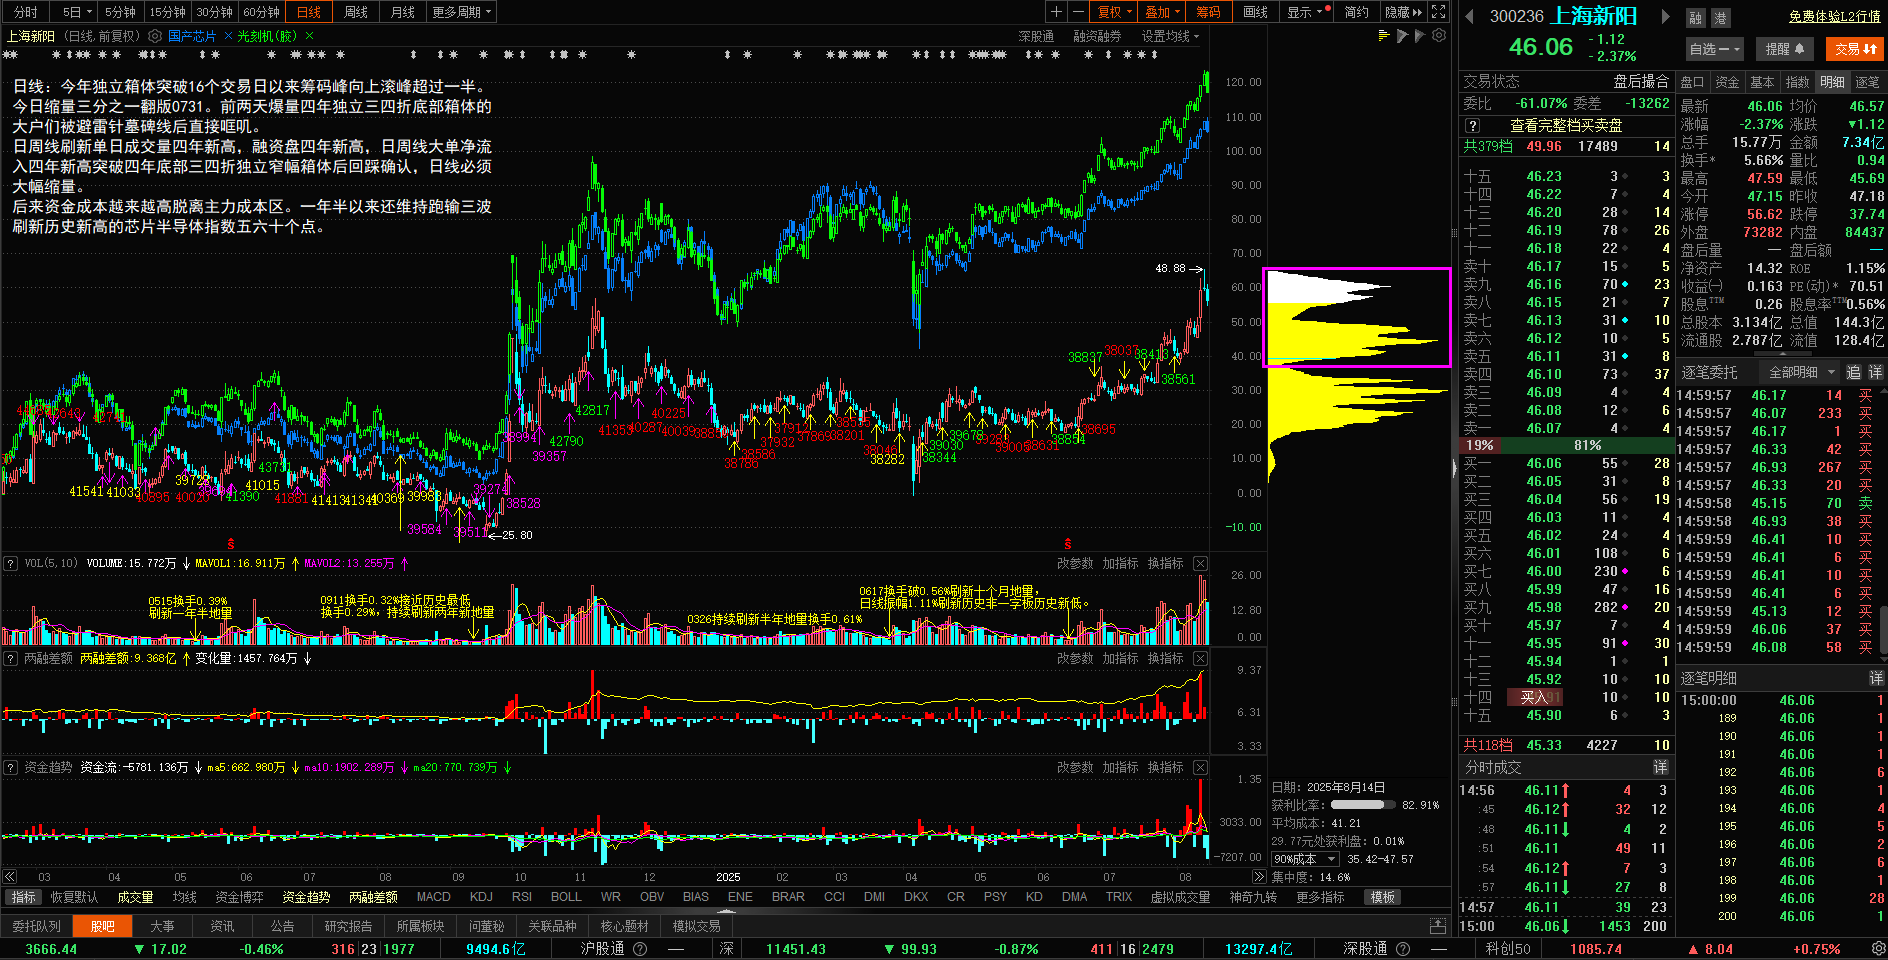
Task: Close the 两融差额 indicator panel
Action: point(1200,658)
